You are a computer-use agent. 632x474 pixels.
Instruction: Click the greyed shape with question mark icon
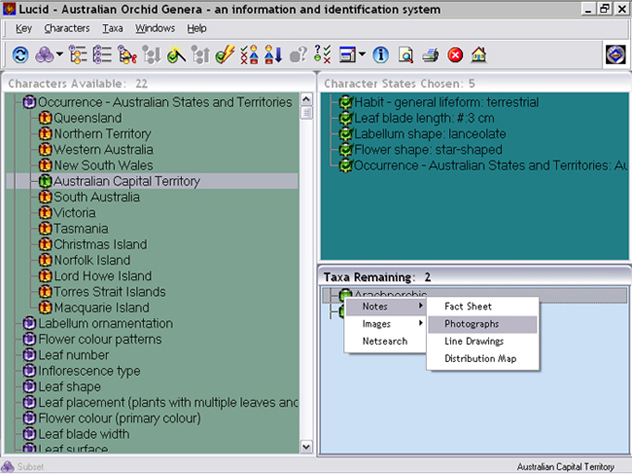pyautogui.click(x=298, y=55)
